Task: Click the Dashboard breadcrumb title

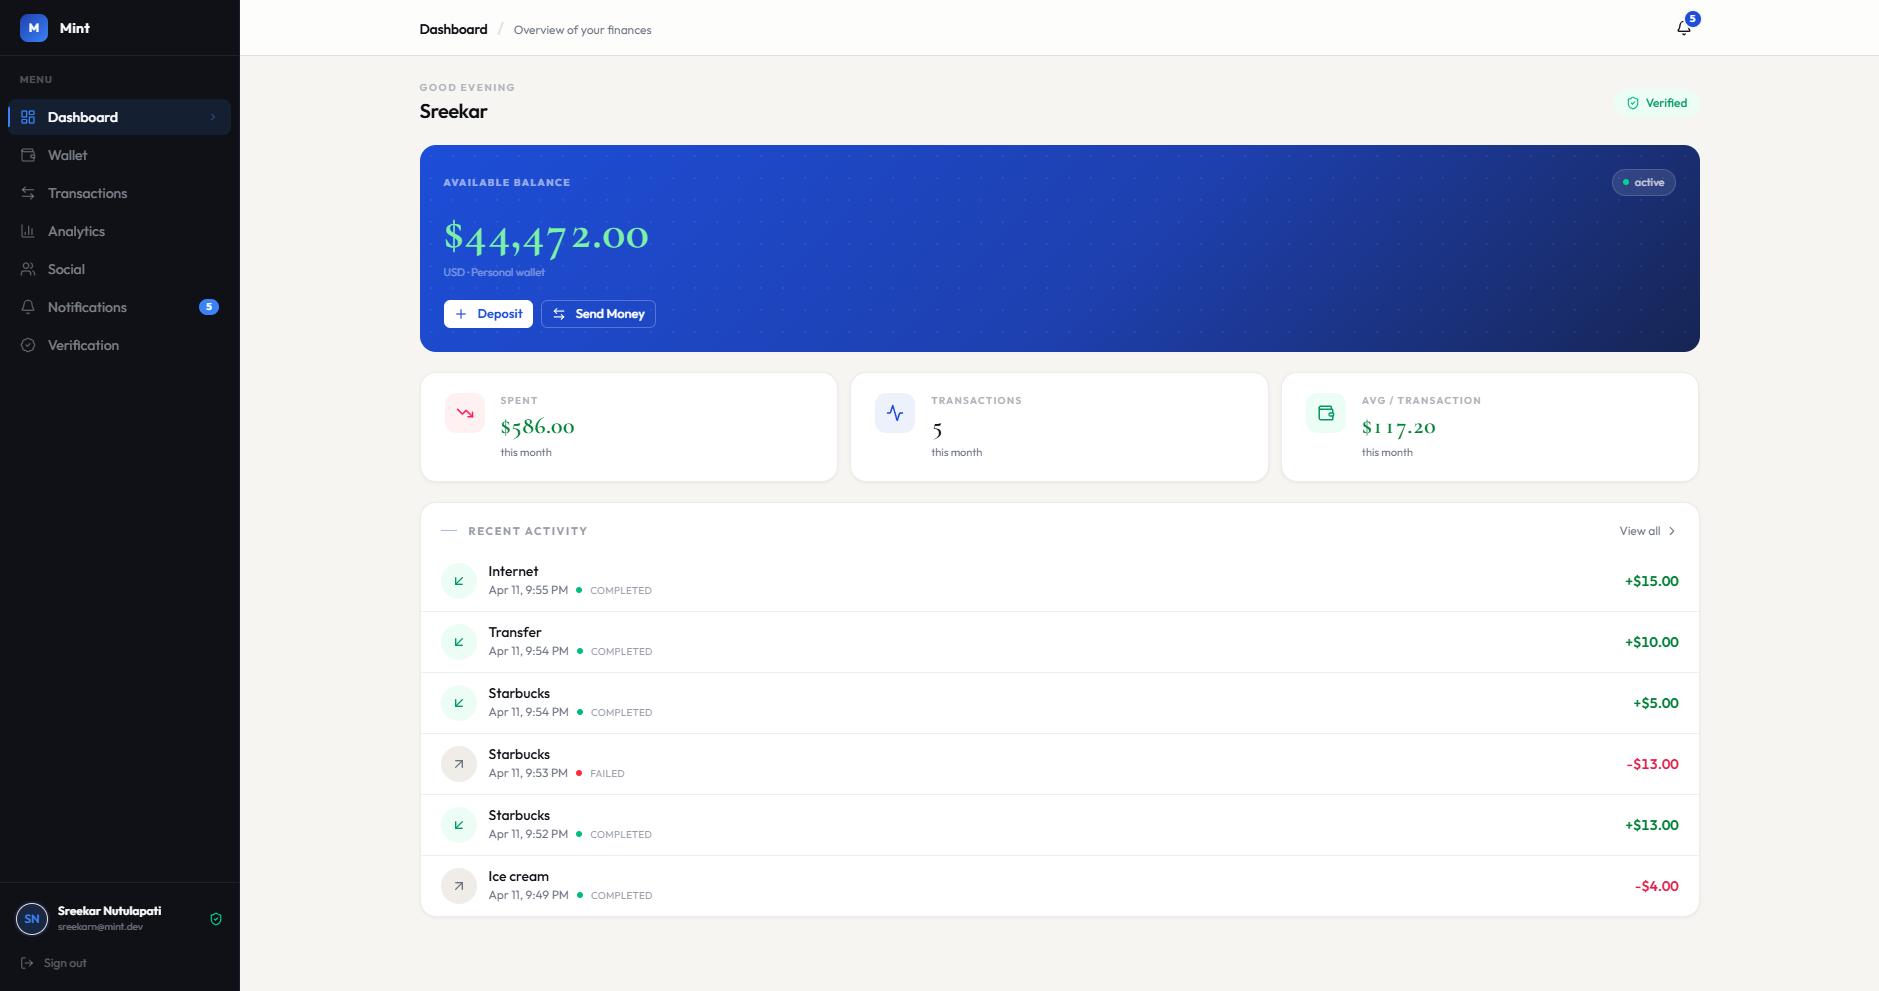Action: 454,29
